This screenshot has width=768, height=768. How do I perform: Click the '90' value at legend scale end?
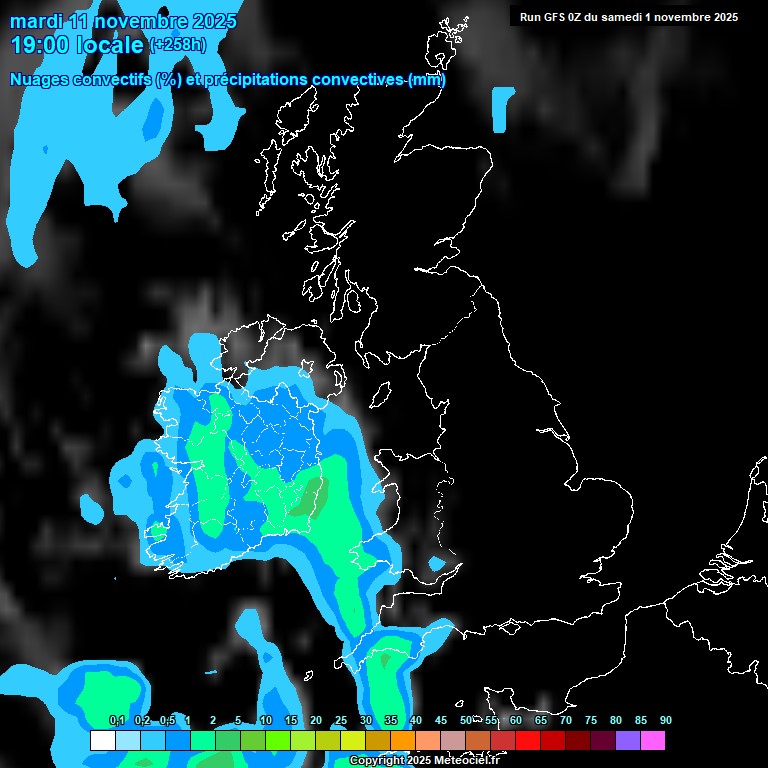coord(666,721)
